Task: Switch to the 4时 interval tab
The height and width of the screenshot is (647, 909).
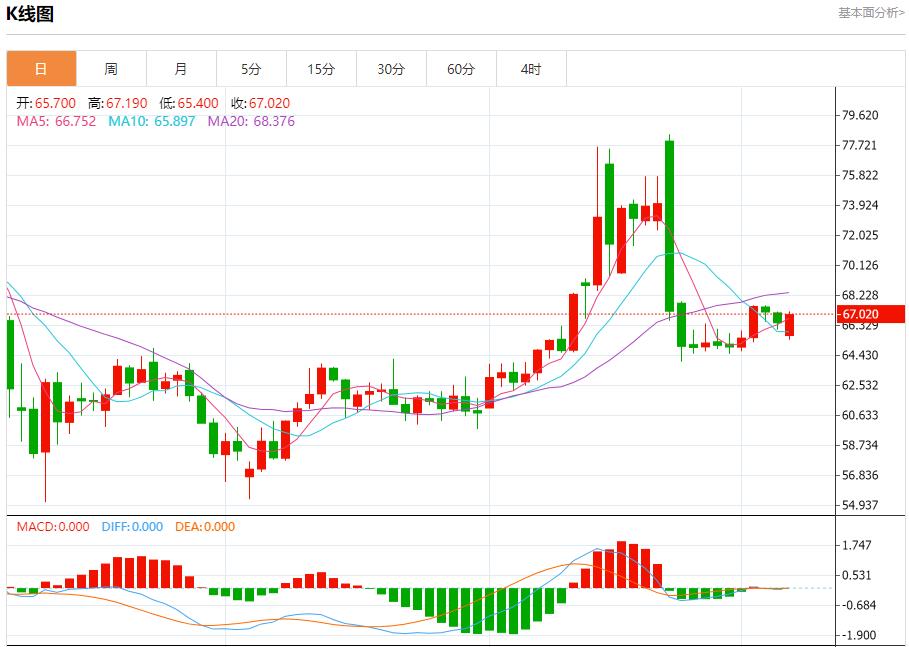Action: point(531,69)
